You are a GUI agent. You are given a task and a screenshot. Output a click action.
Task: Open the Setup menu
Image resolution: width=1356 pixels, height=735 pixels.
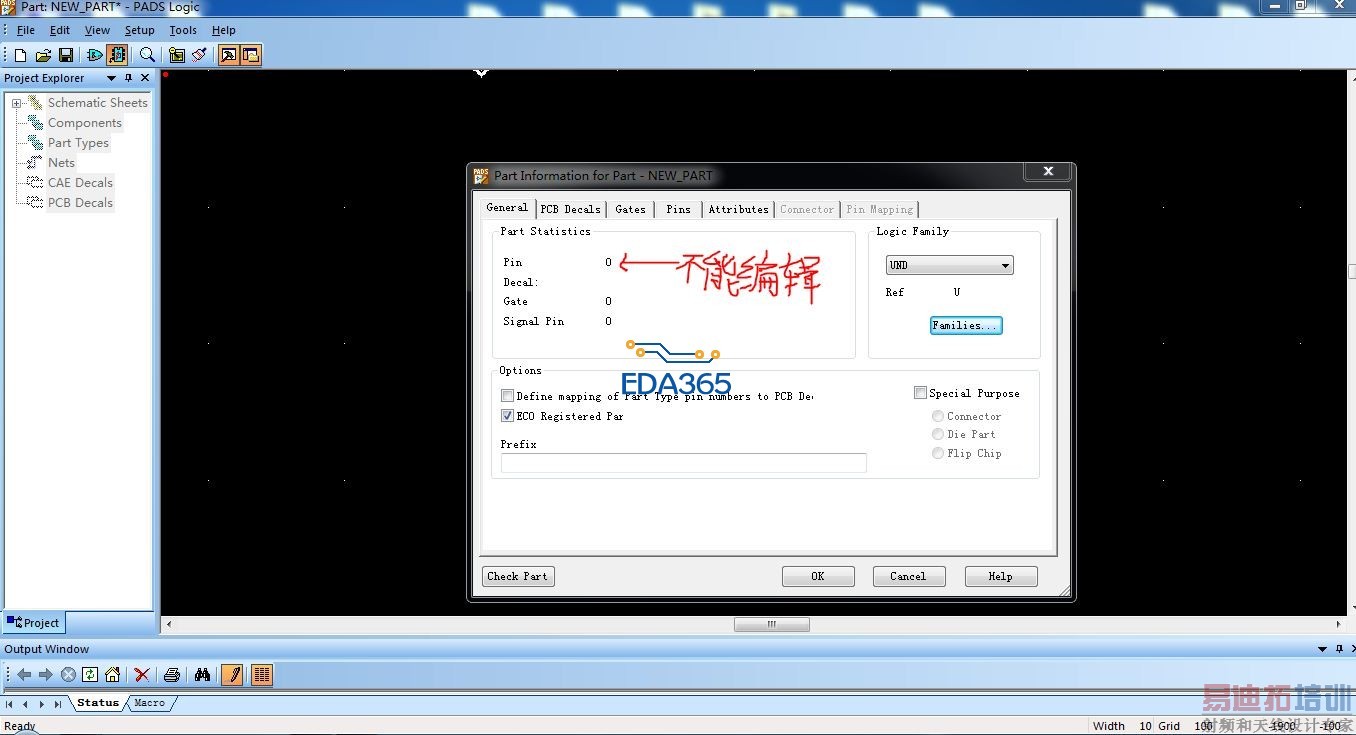(x=140, y=30)
